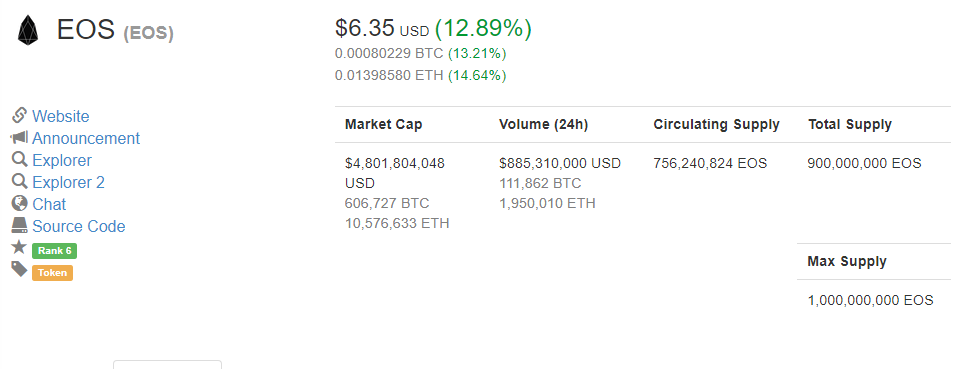
Task: Click the tag icon next to Token
Action: [19, 269]
